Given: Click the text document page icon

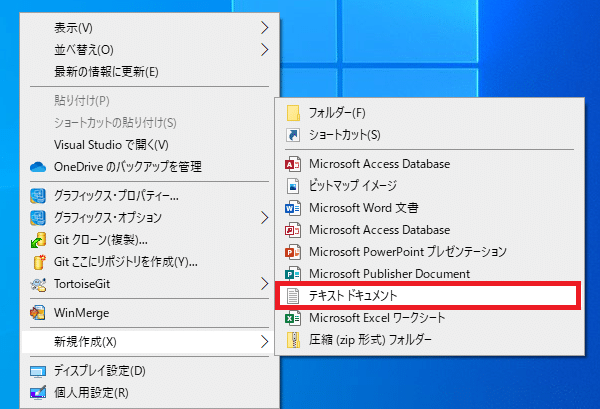Looking at the screenshot, I should pyautogui.click(x=293, y=296).
